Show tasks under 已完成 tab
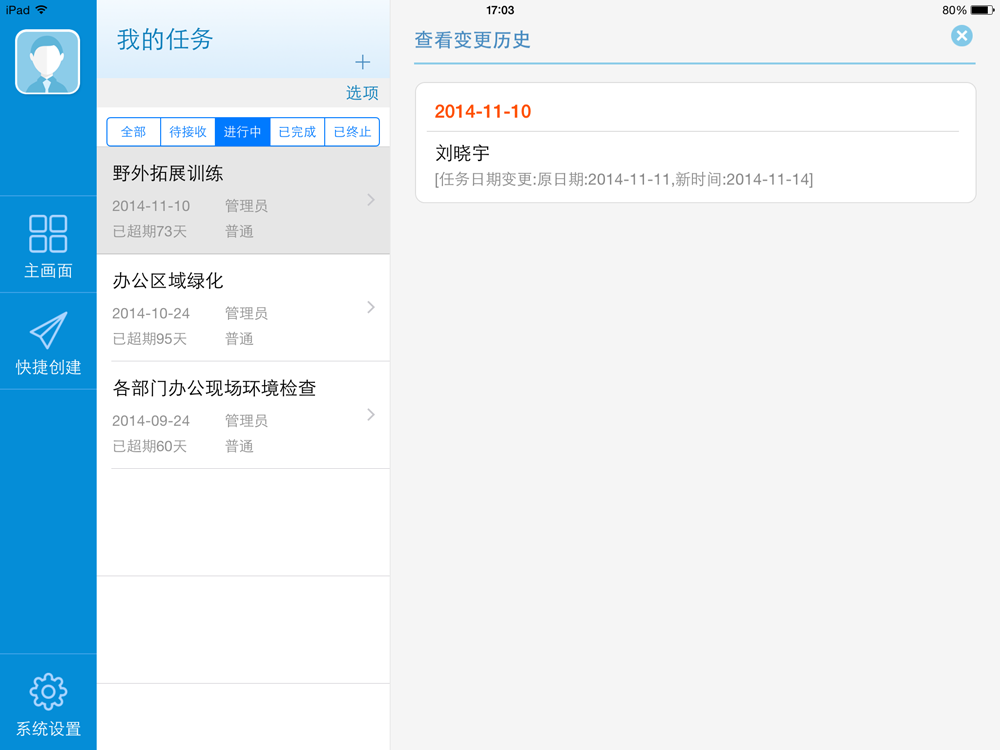 (x=297, y=131)
